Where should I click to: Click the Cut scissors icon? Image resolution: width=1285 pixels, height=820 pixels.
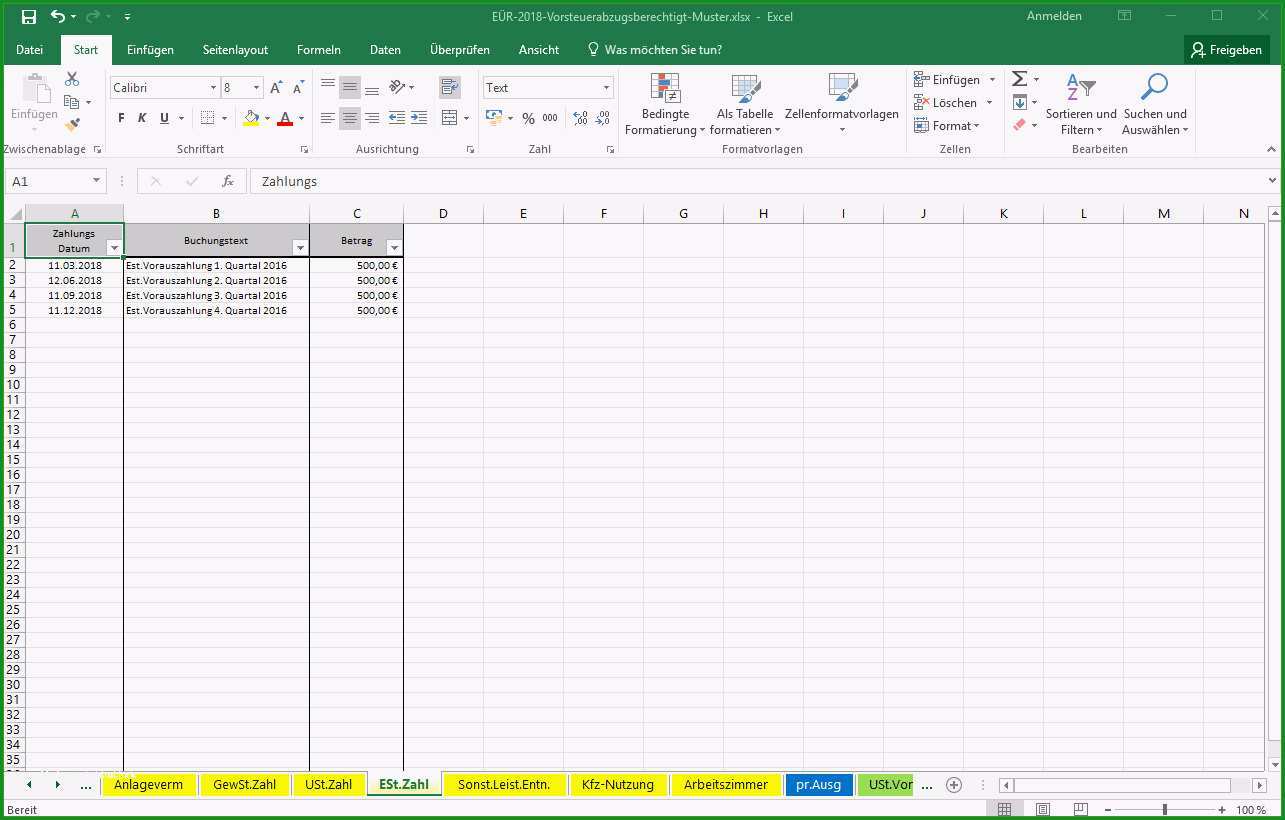tap(72, 79)
